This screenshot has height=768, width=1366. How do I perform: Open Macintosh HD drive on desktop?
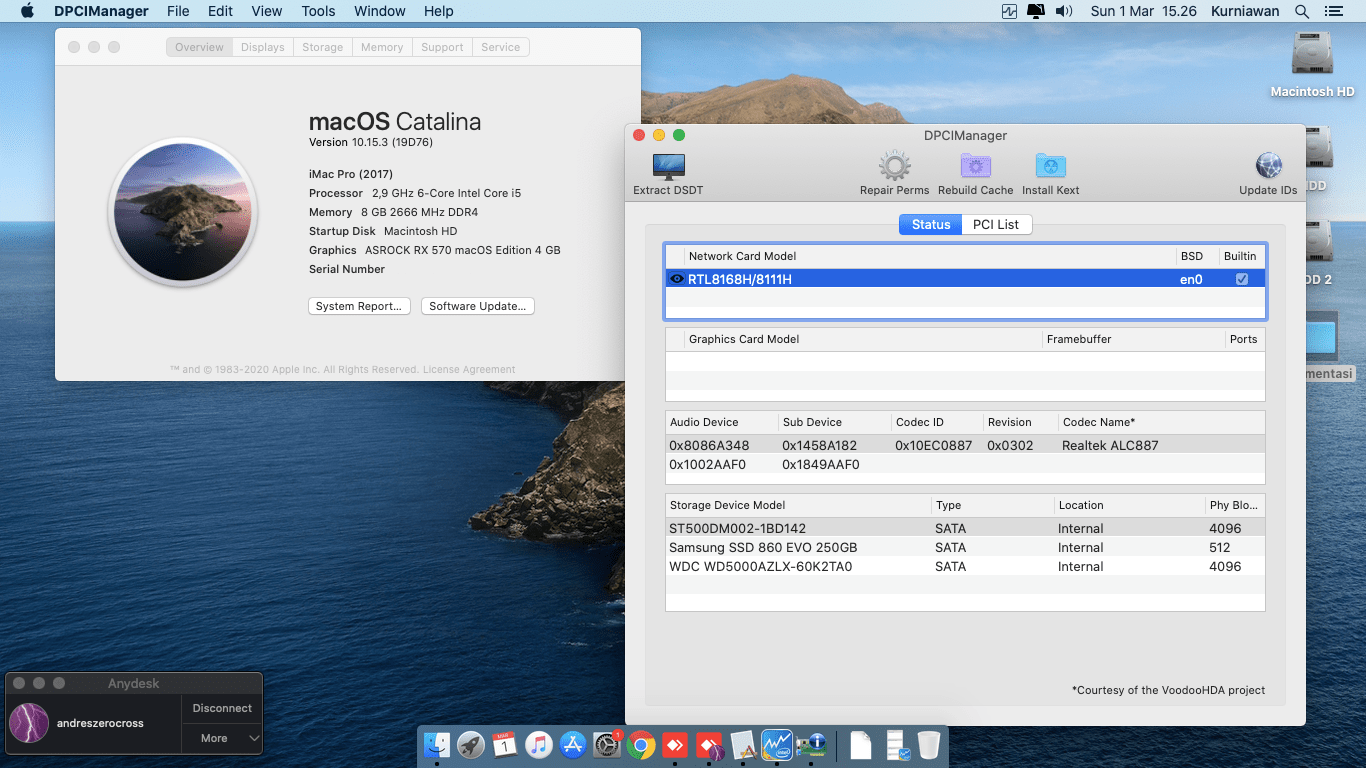(1312, 55)
